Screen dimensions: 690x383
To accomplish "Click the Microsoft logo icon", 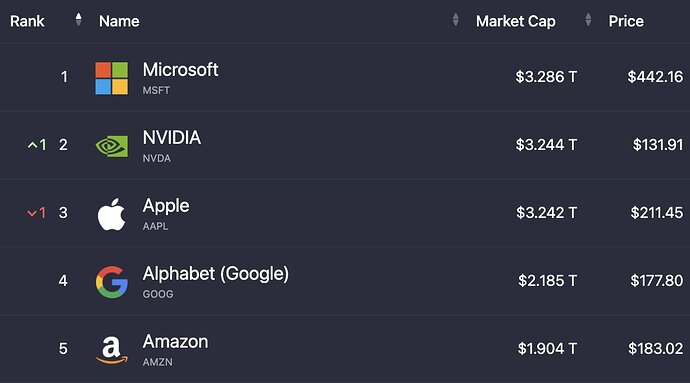I will 112,78.
